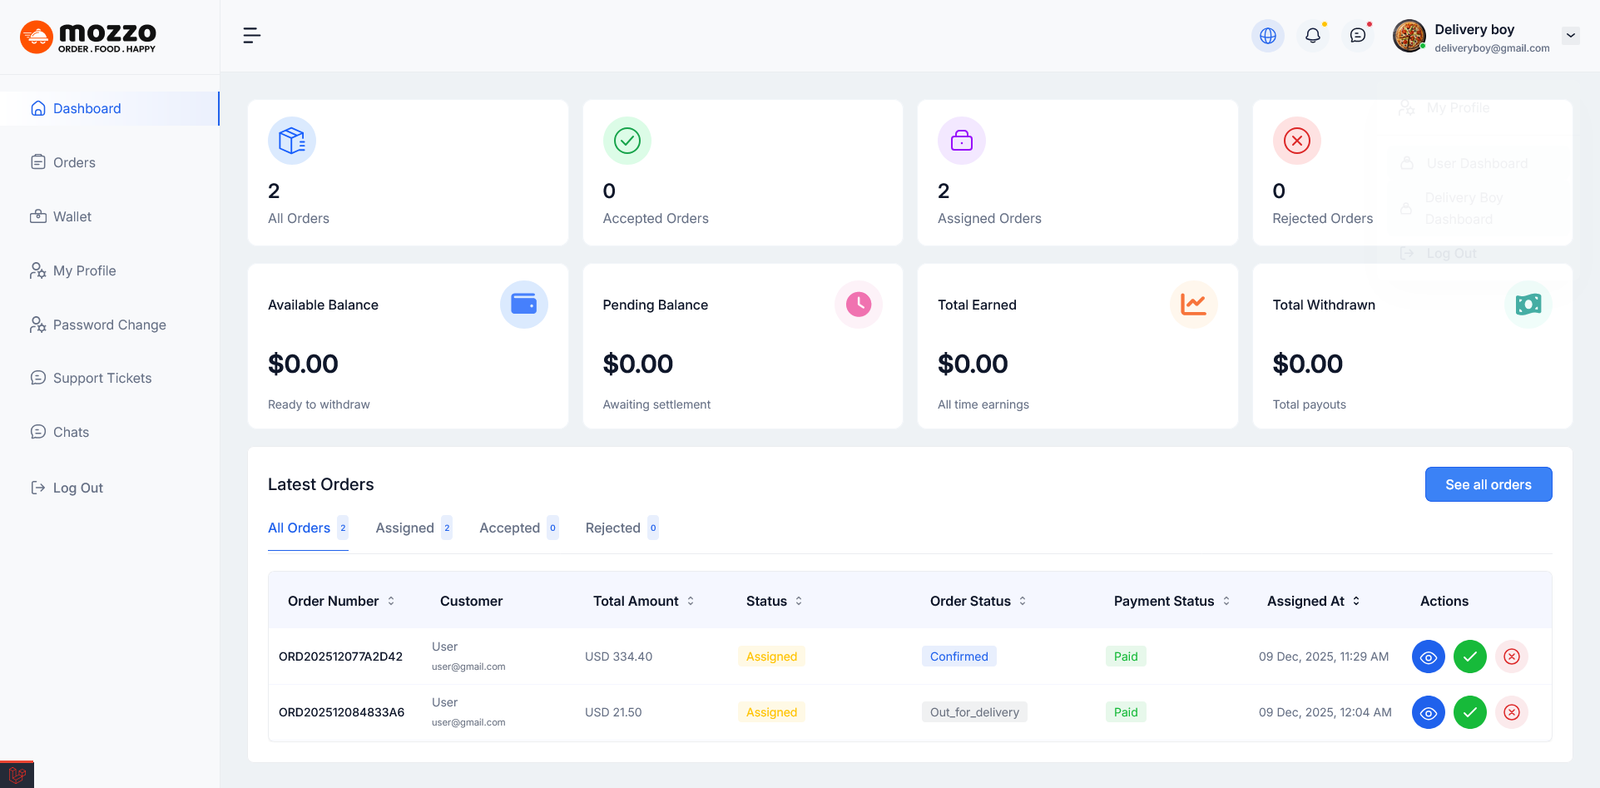
Task: View order ORD202512077A2D42 details via eye icon
Action: tap(1428, 657)
